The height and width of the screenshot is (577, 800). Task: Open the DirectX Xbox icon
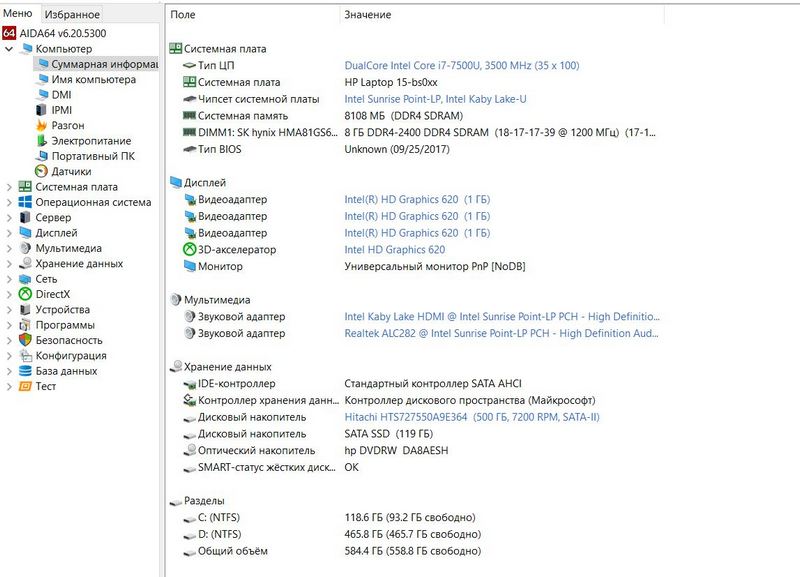click(25, 294)
